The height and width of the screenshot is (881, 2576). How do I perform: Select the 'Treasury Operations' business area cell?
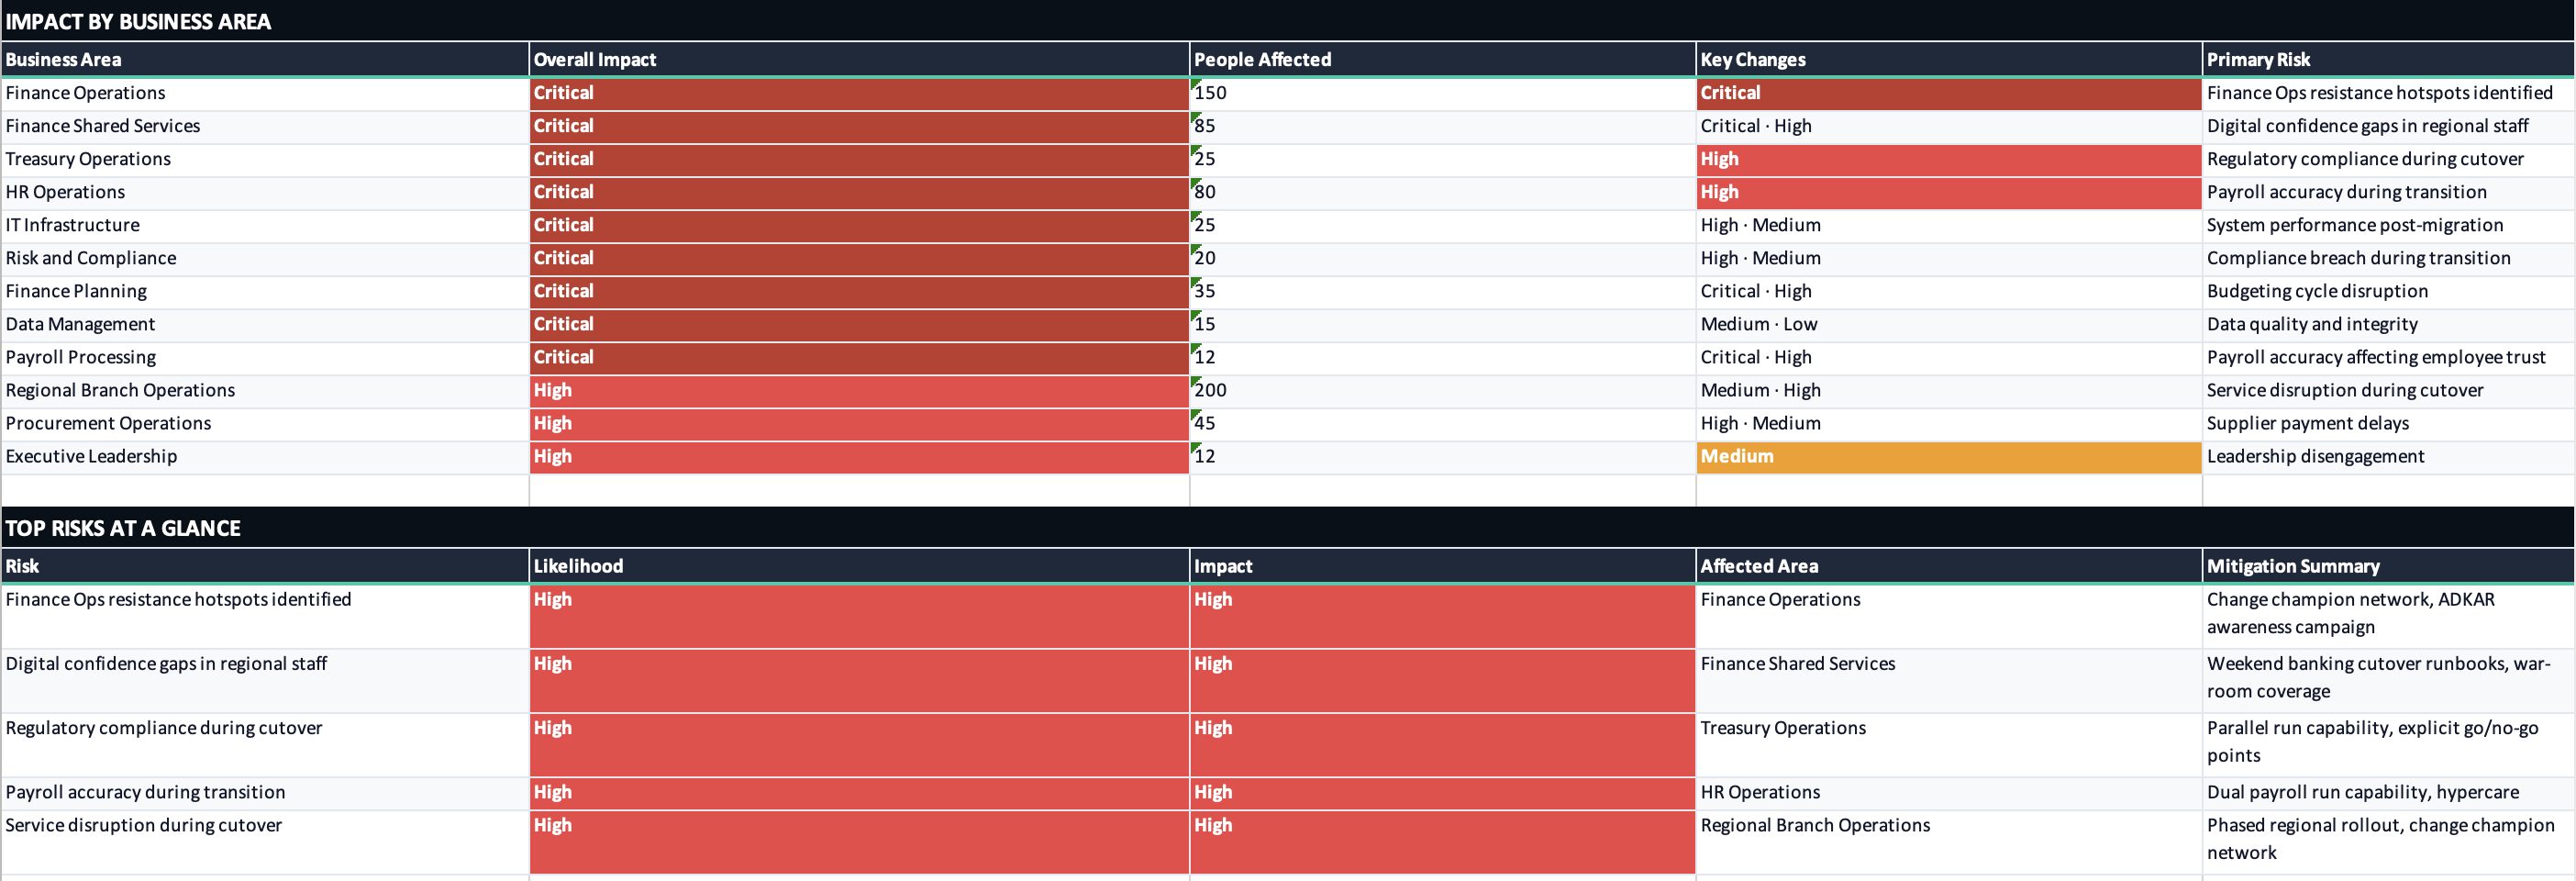(x=264, y=159)
